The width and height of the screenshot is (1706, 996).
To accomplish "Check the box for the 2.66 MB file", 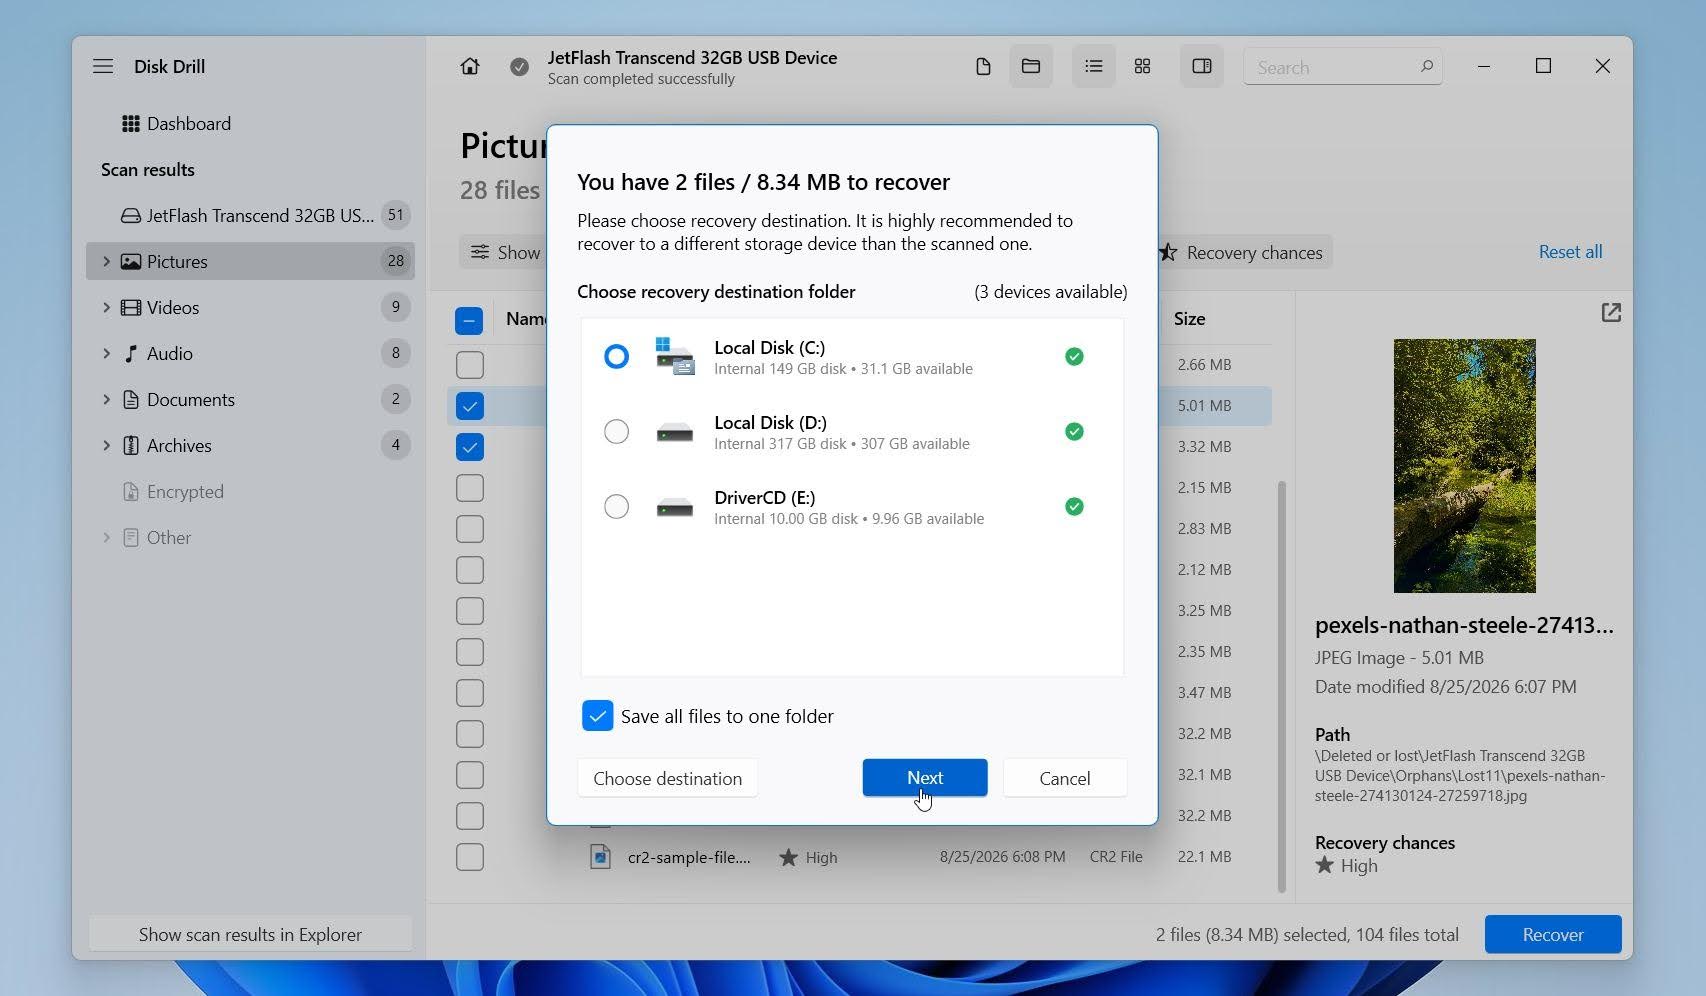I will (469, 365).
